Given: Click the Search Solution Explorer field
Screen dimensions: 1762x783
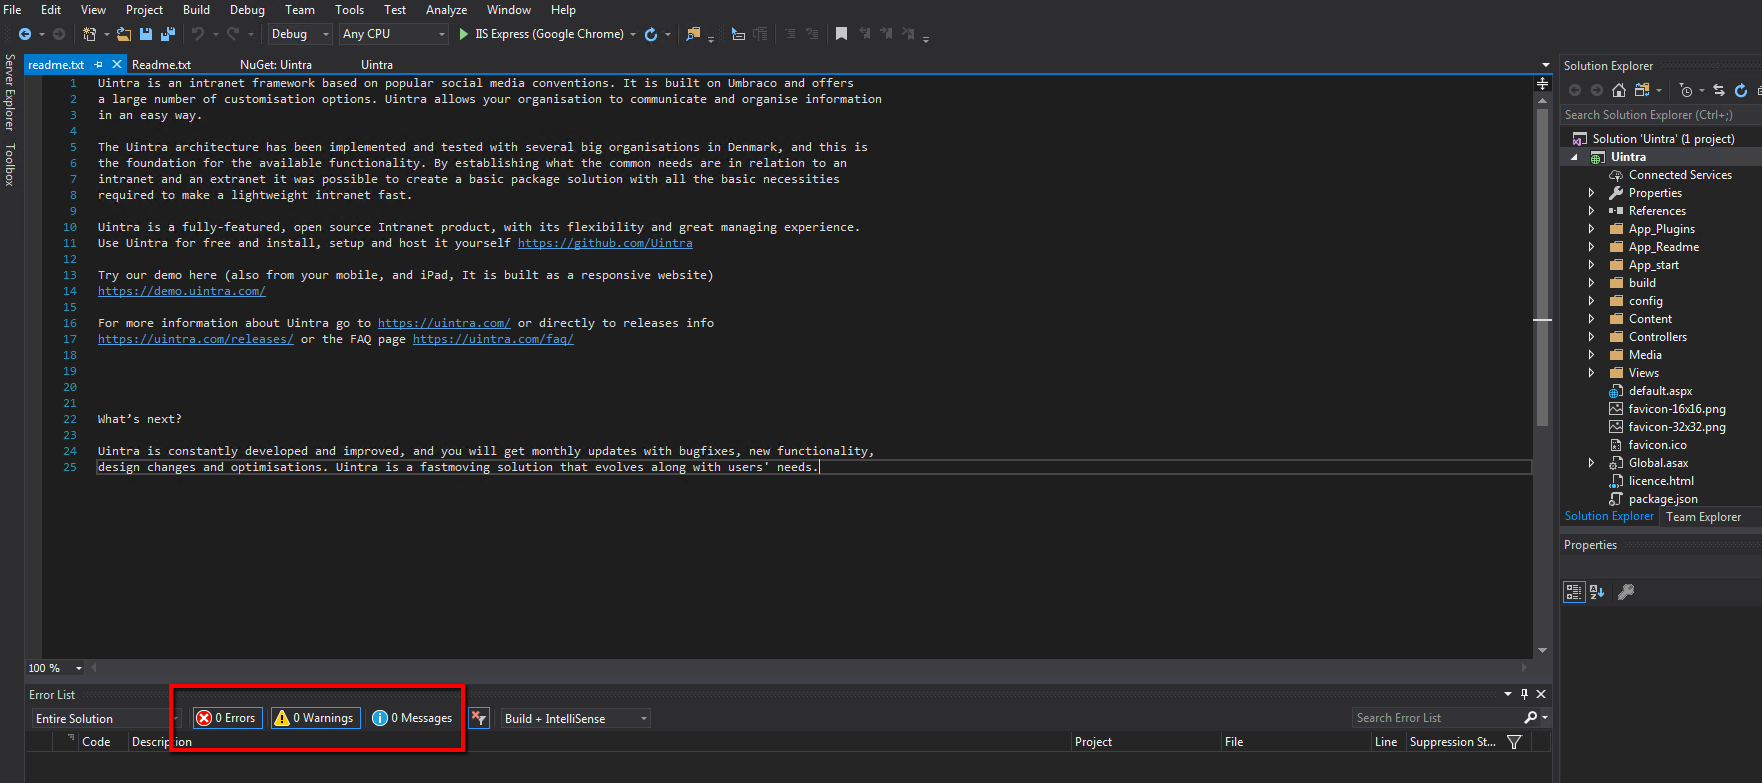Looking at the screenshot, I should tap(1658, 115).
